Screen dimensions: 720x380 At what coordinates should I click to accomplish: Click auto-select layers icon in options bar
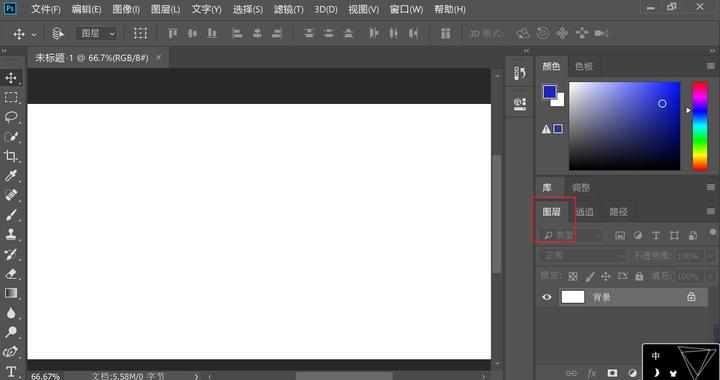coord(57,33)
